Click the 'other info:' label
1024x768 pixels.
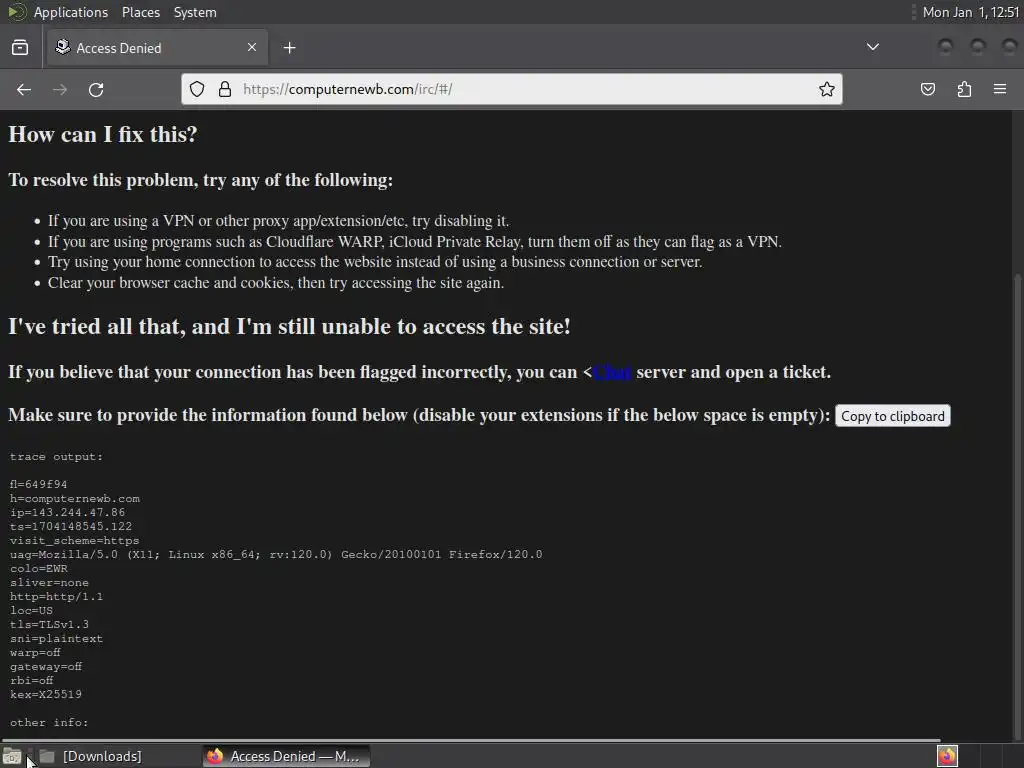[x=49, y=723]
